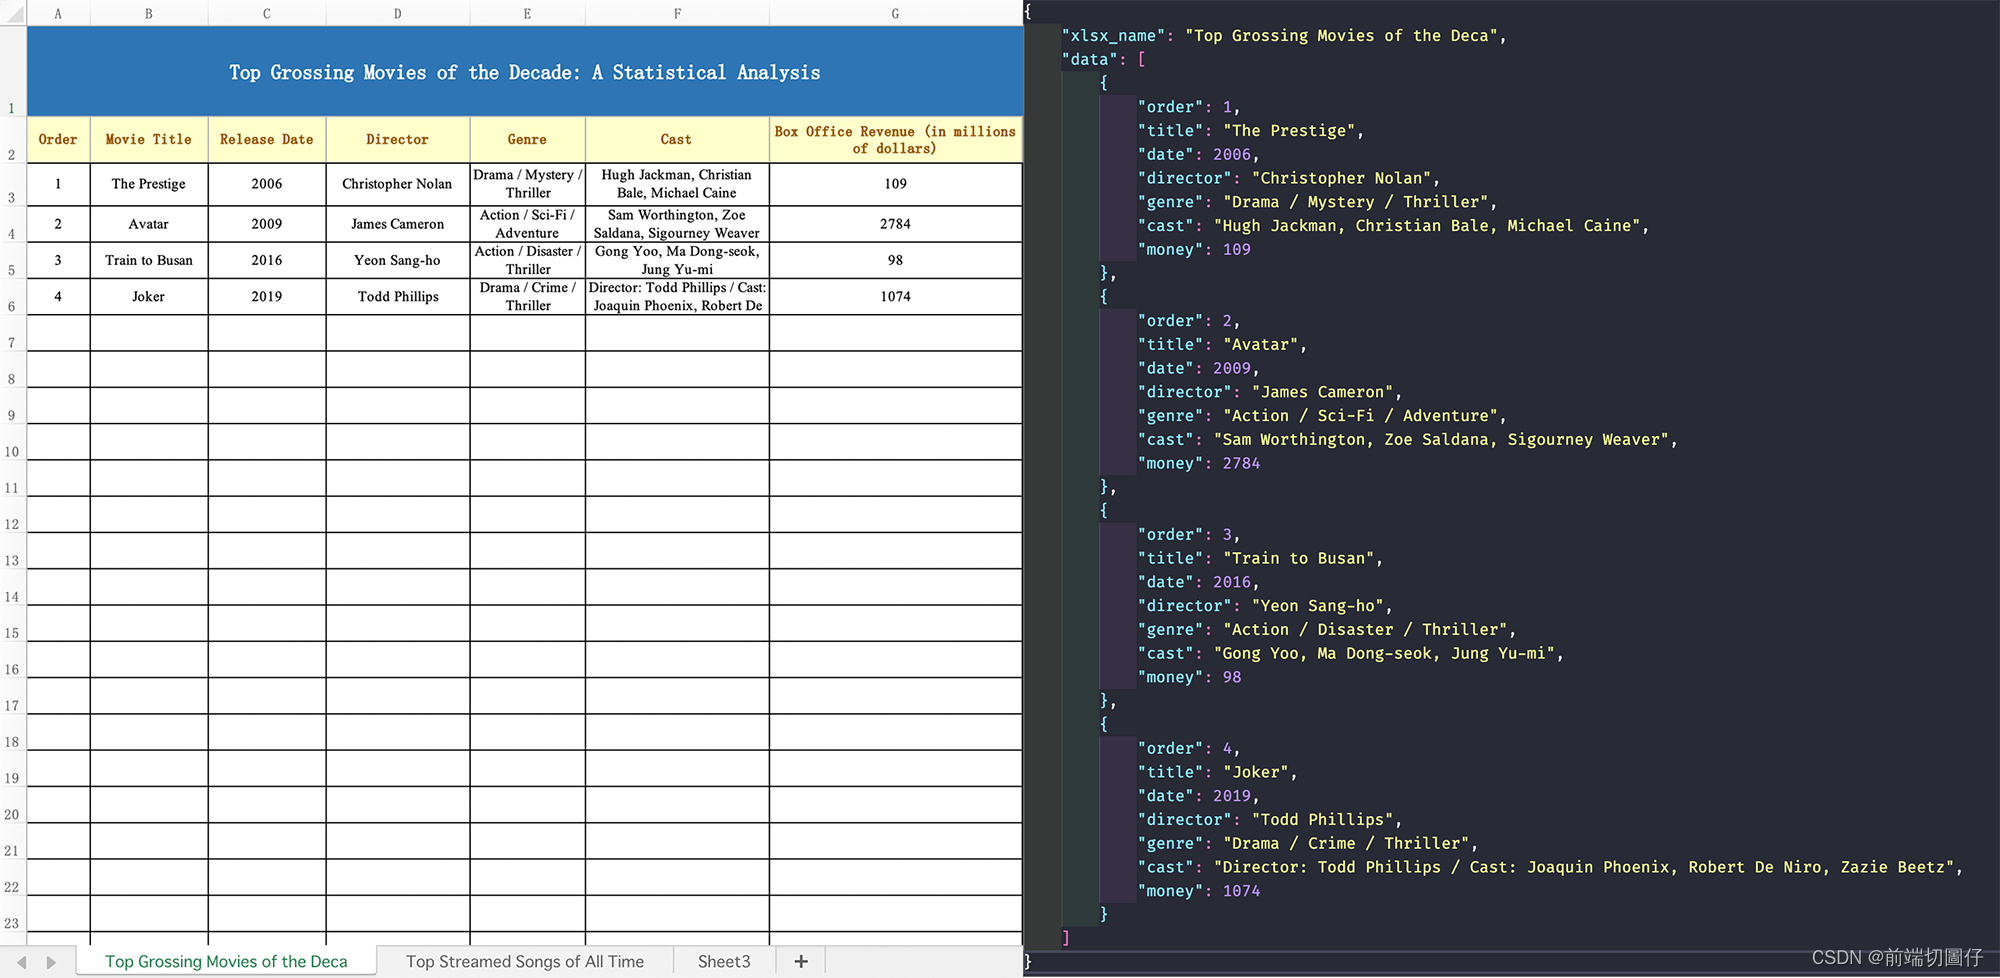
Task: Click JSON "money": 2784 line
Action: tap(1198, 464)
